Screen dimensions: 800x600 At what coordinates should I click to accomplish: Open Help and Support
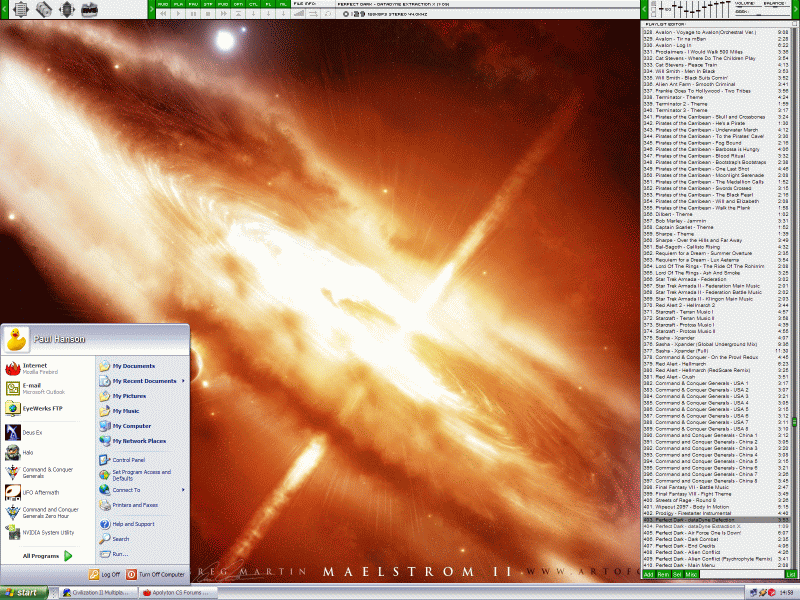[142, 524]
